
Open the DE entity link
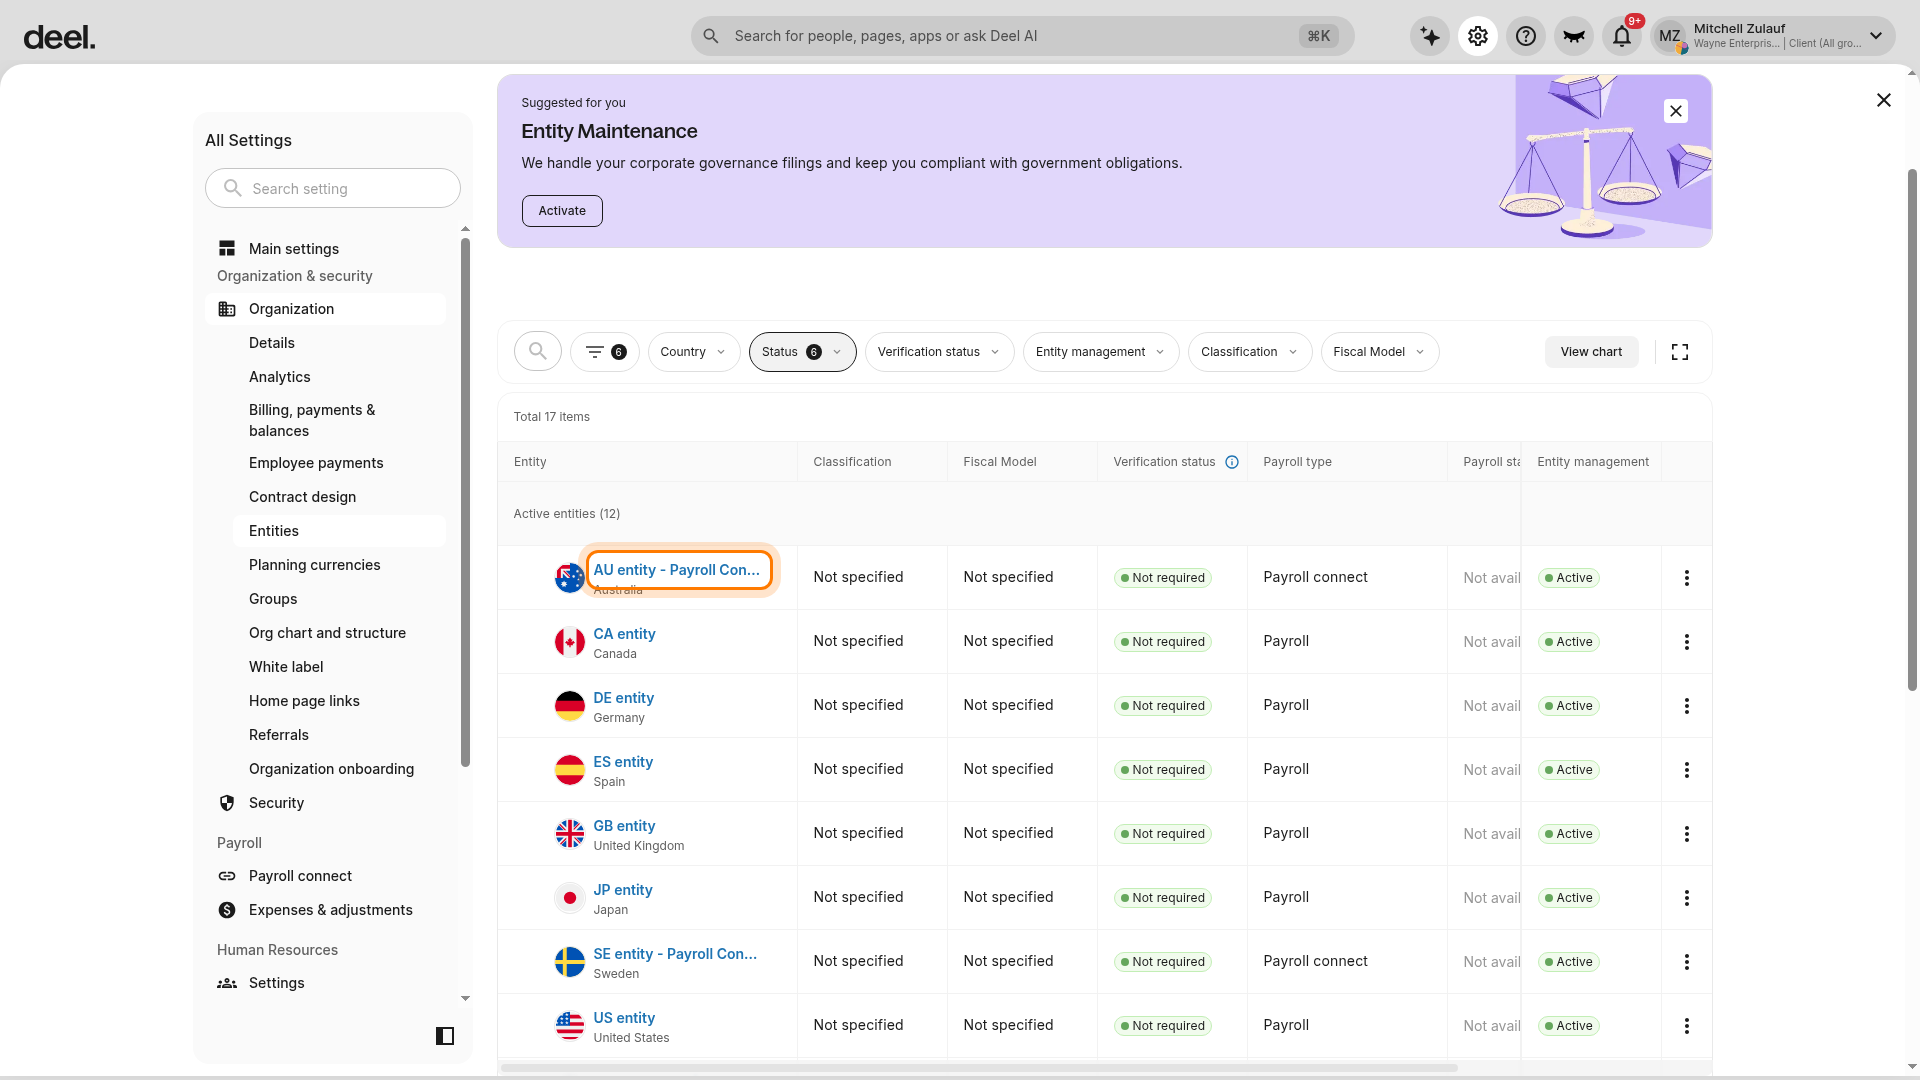(624, 698)
